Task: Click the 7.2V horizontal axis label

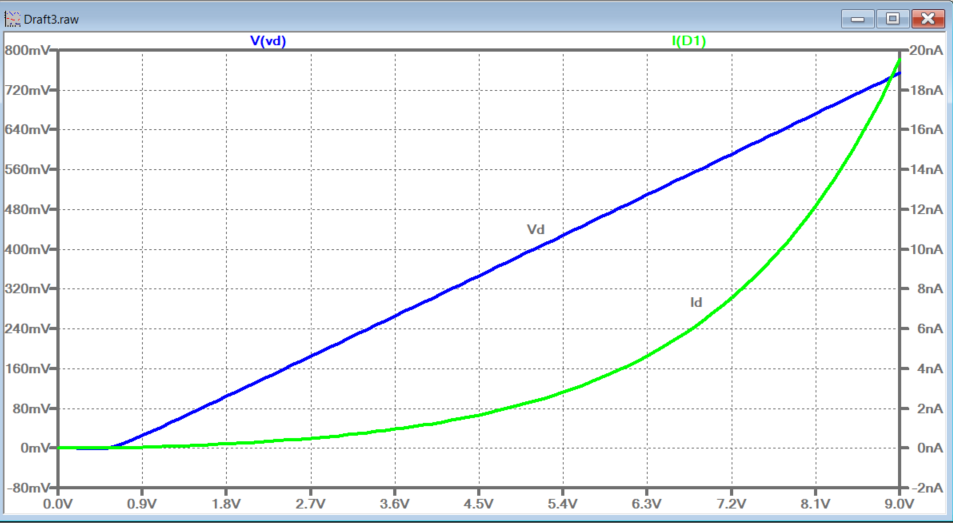Action: click(x=731, y=505)
